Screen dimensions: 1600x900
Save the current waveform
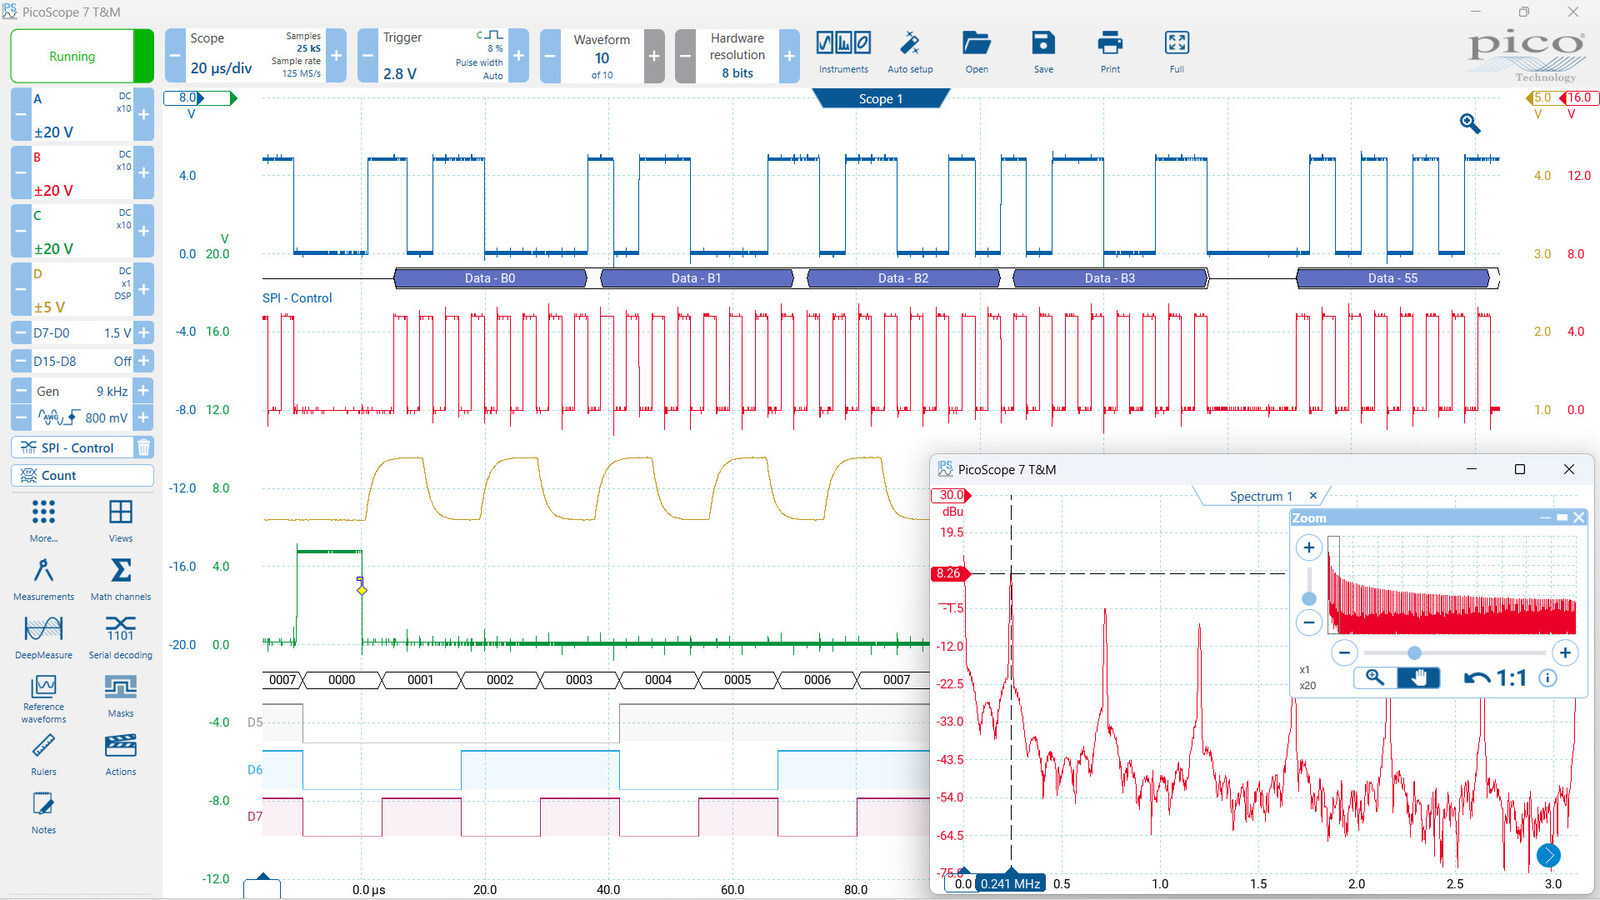1043,52
